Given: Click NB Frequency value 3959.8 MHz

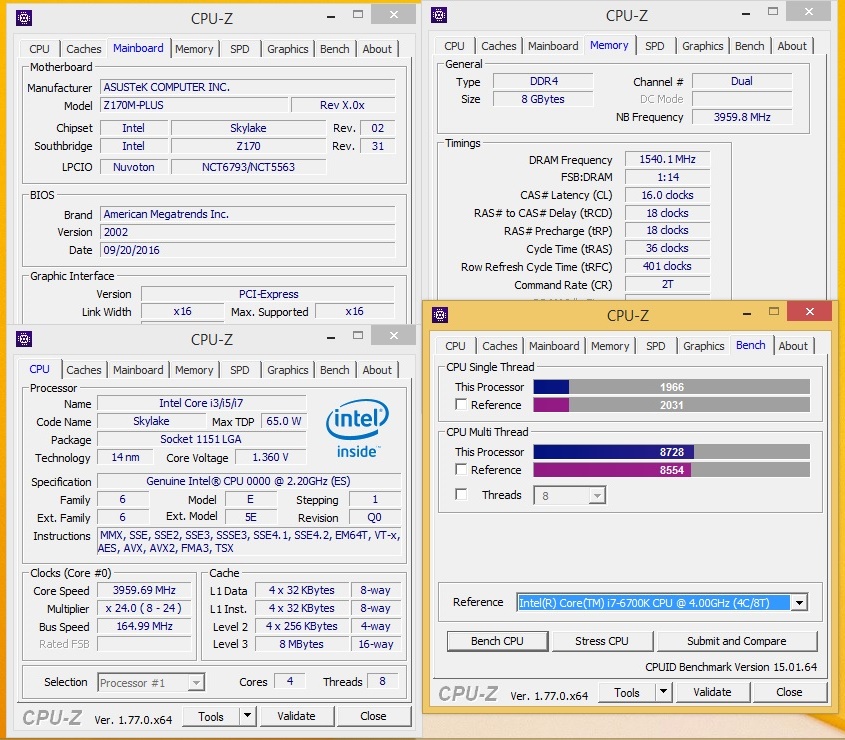Looking at the screenshot, I should click(x=742, y=117).
